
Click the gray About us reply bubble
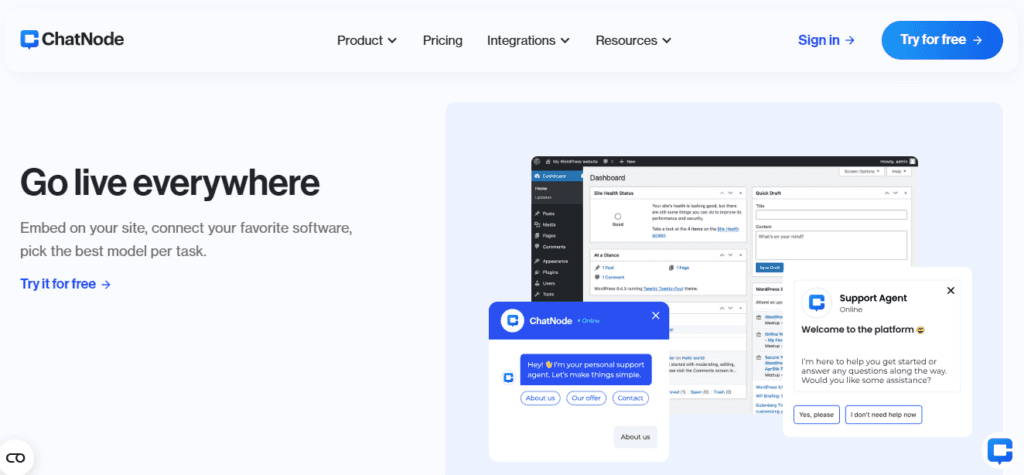pyautogui.click(x=635, y=436)
